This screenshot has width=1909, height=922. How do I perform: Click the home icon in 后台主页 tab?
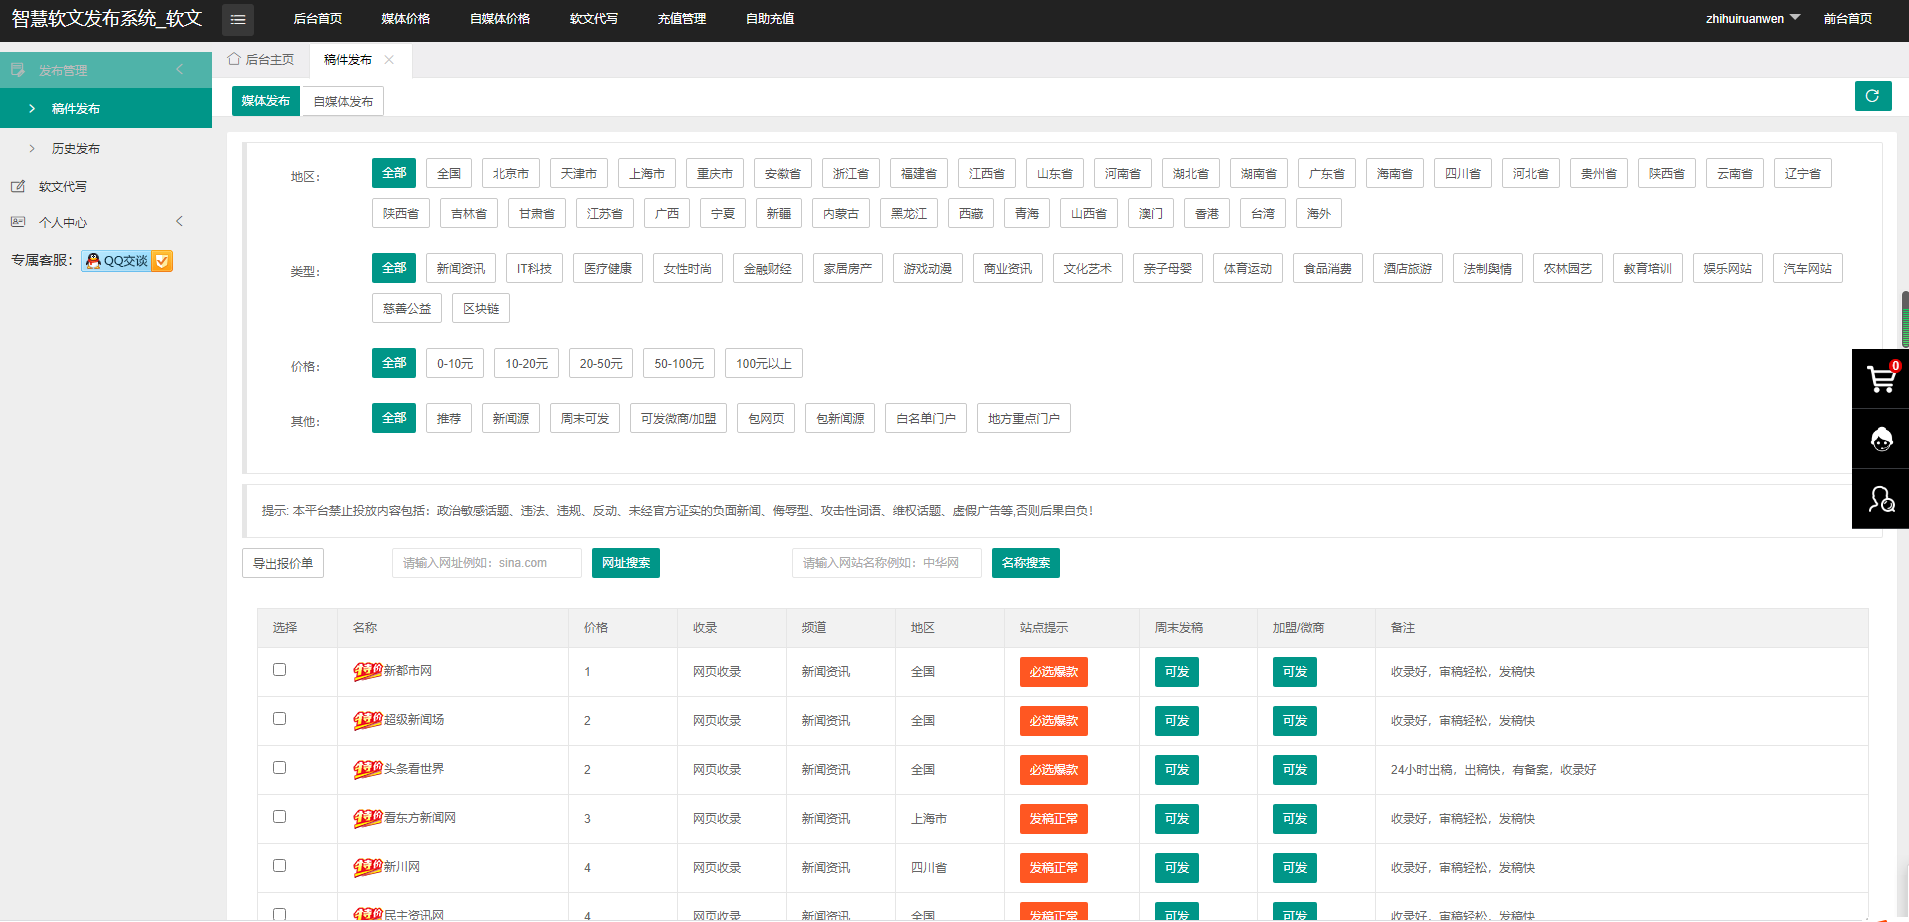tap(234, 59)
